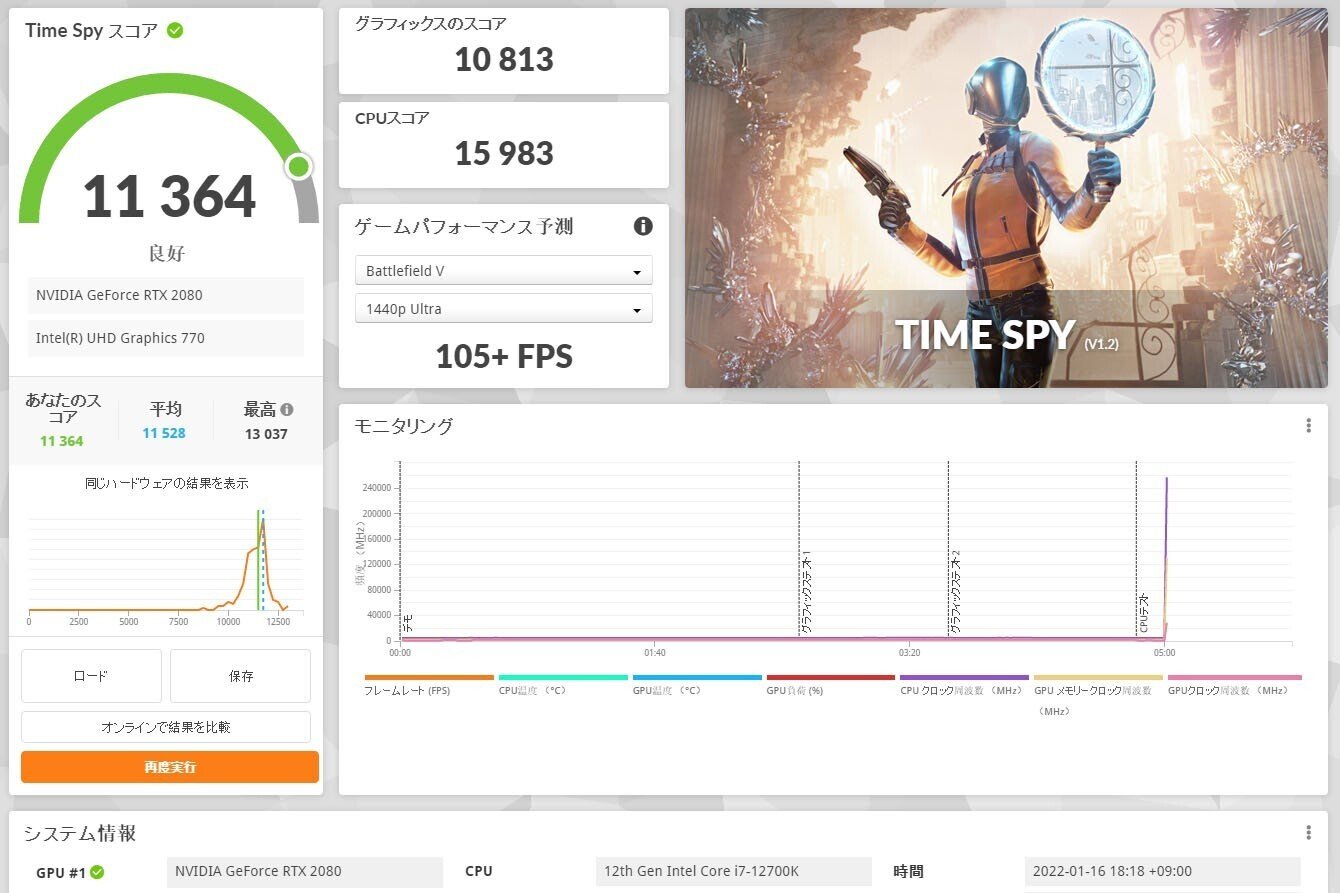1340x893 pixels.
Task: Click the verified checkmark beside Time Spy スコア
Action: [176, 30]
